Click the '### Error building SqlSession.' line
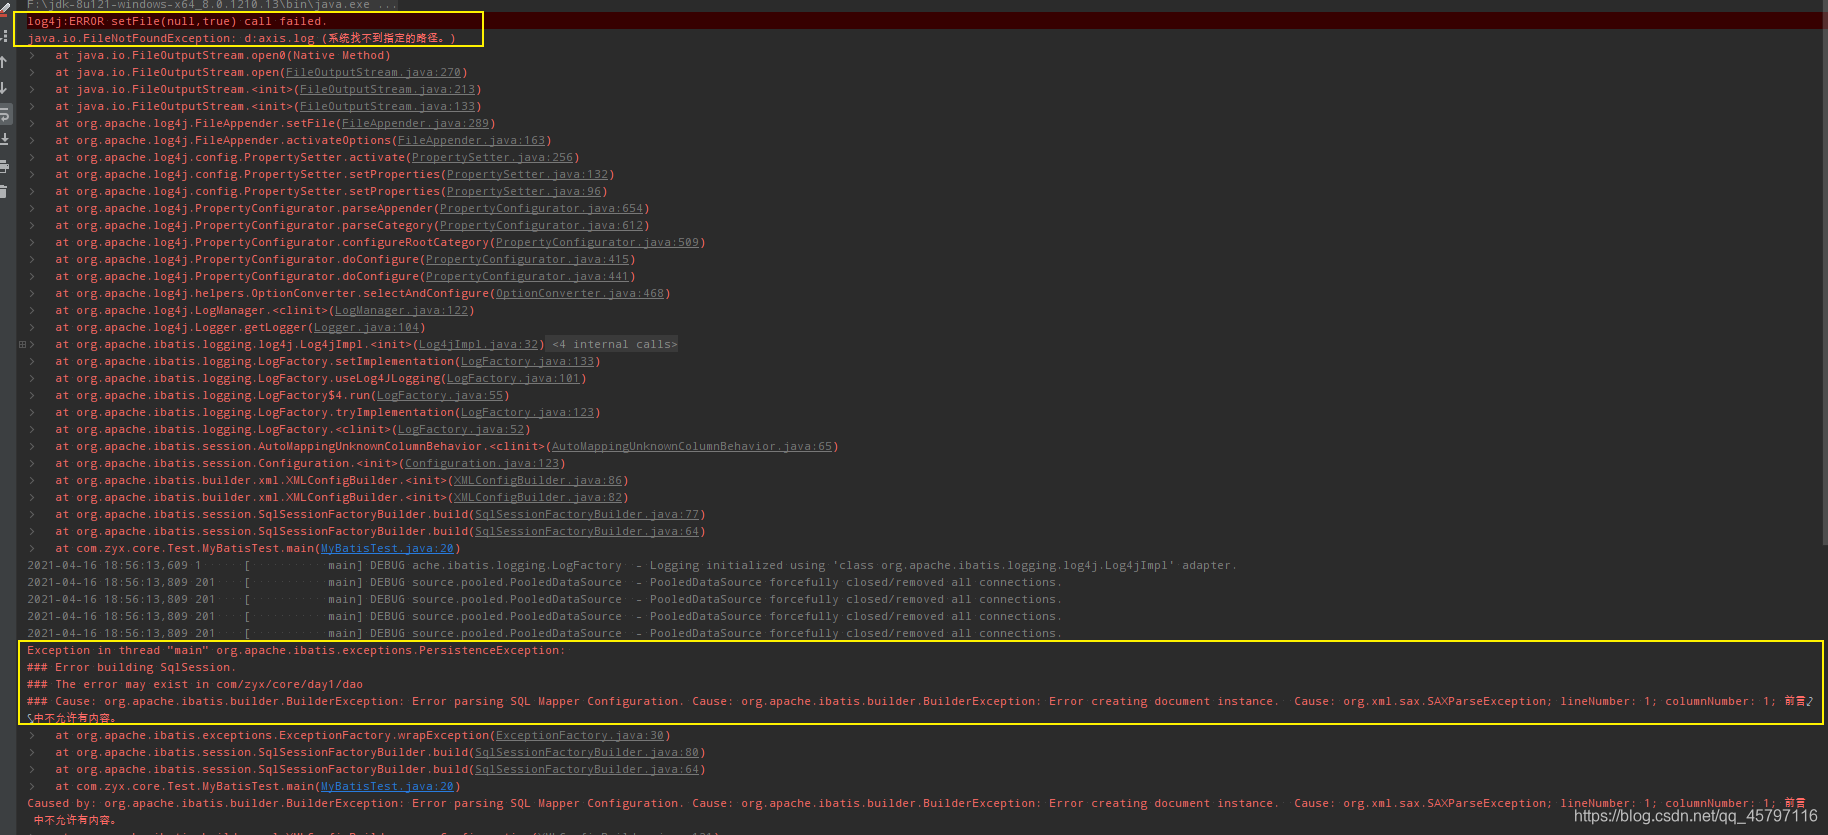 tap(132, 668)
